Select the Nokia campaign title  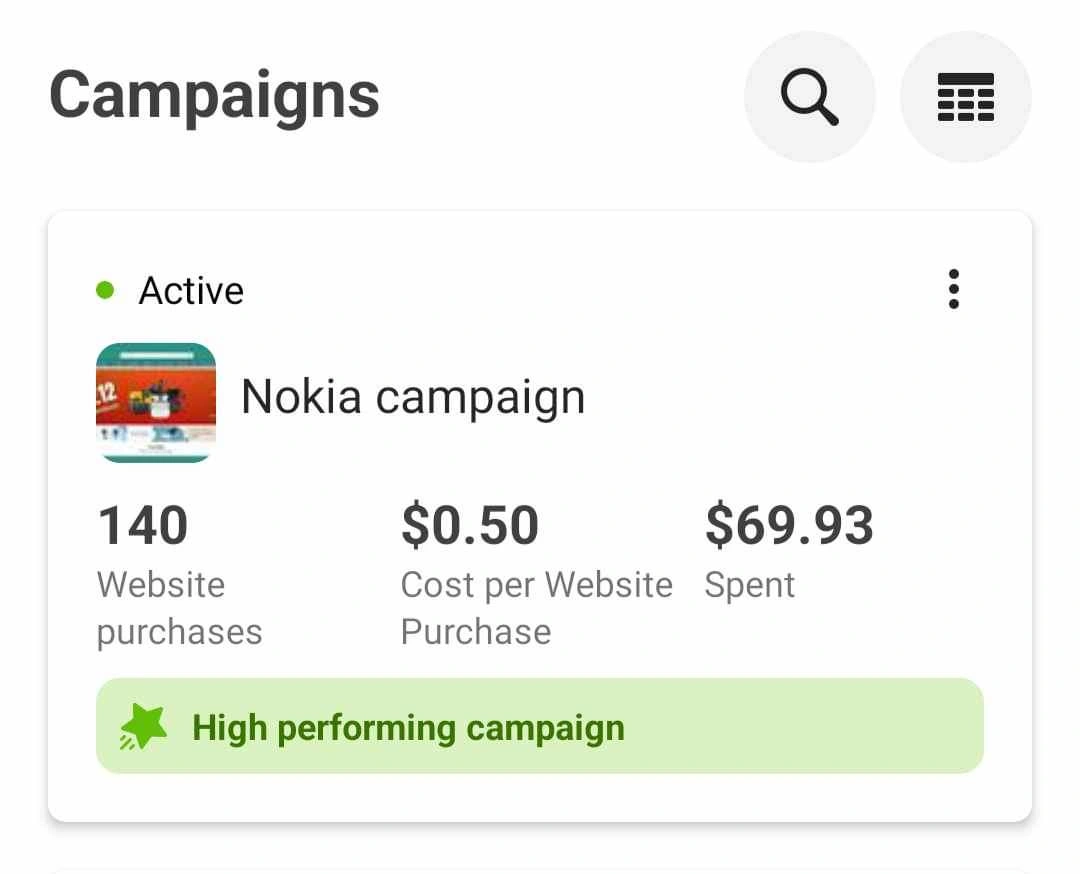[x=413, y=397]
